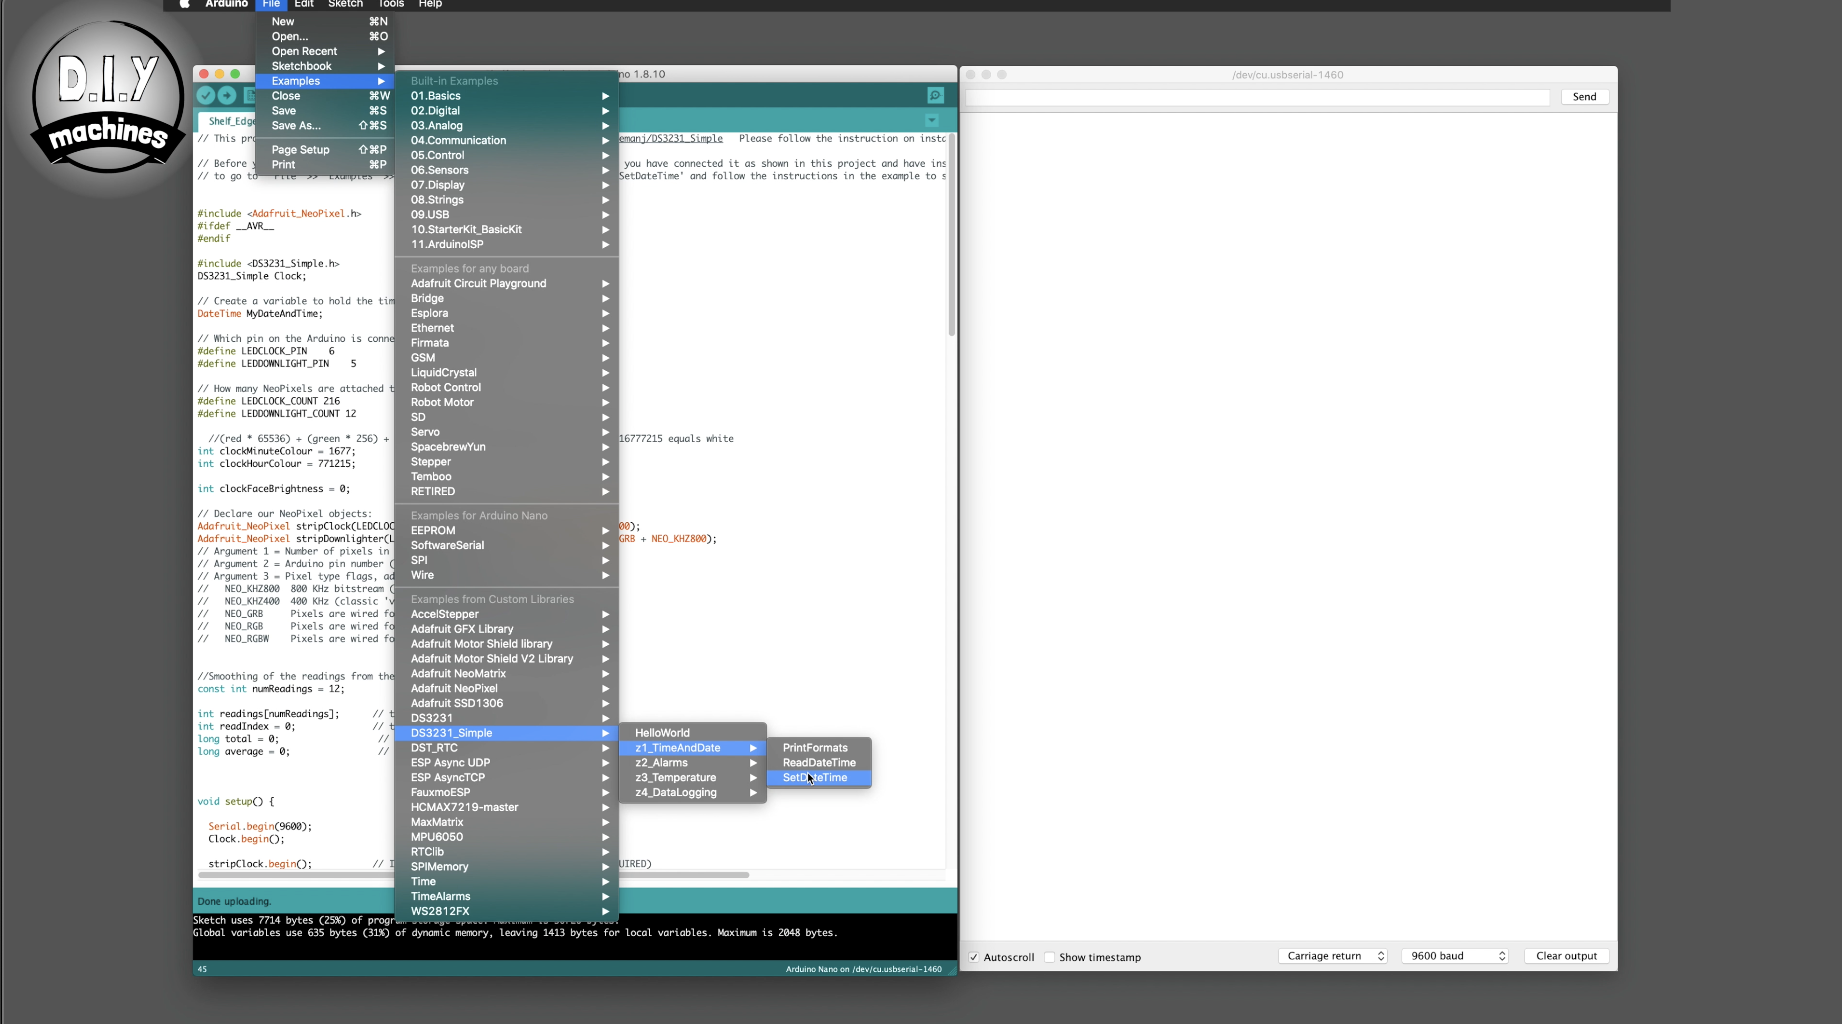Open the WS2812FX examples submenu
Viewport: 1842px width, 1024px height.
pos(507,911)
